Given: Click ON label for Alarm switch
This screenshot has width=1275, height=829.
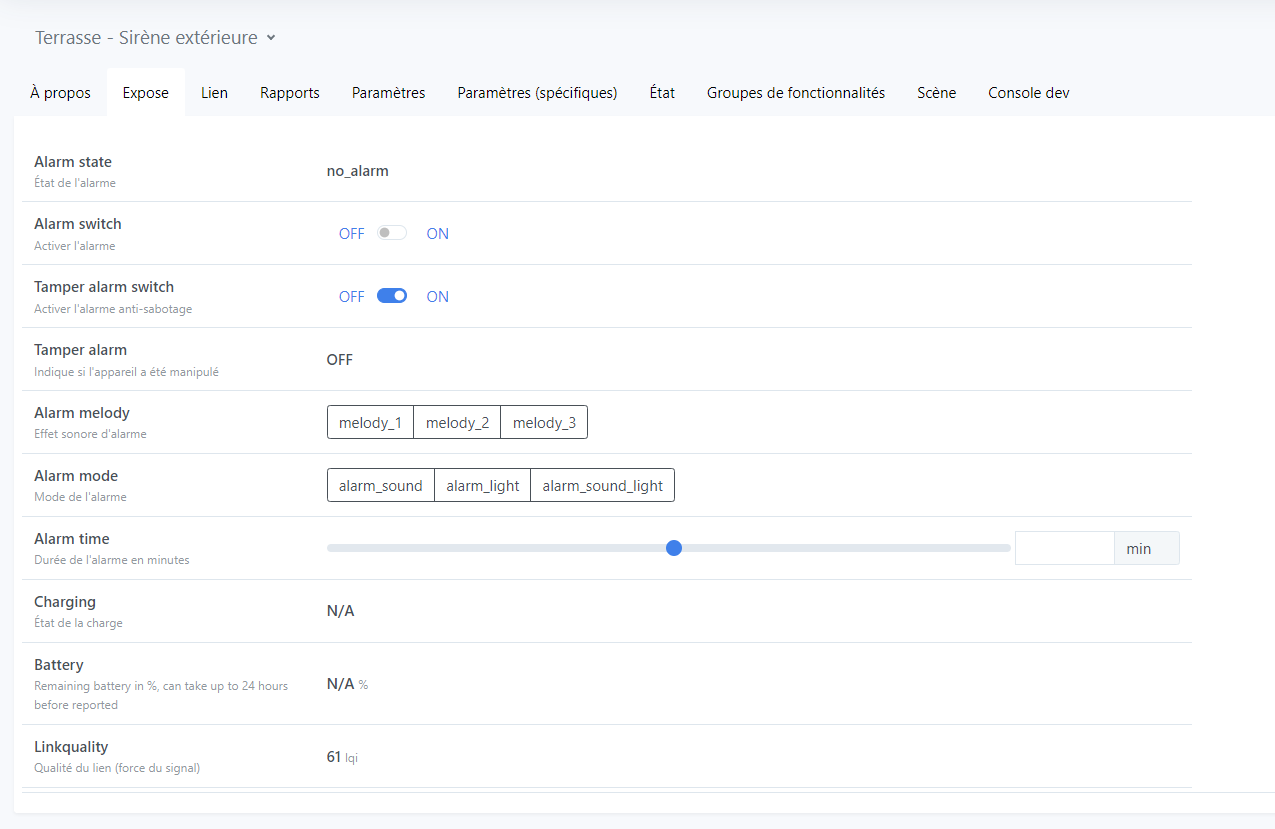Looking at the screenshot, I should pos(437,234).
